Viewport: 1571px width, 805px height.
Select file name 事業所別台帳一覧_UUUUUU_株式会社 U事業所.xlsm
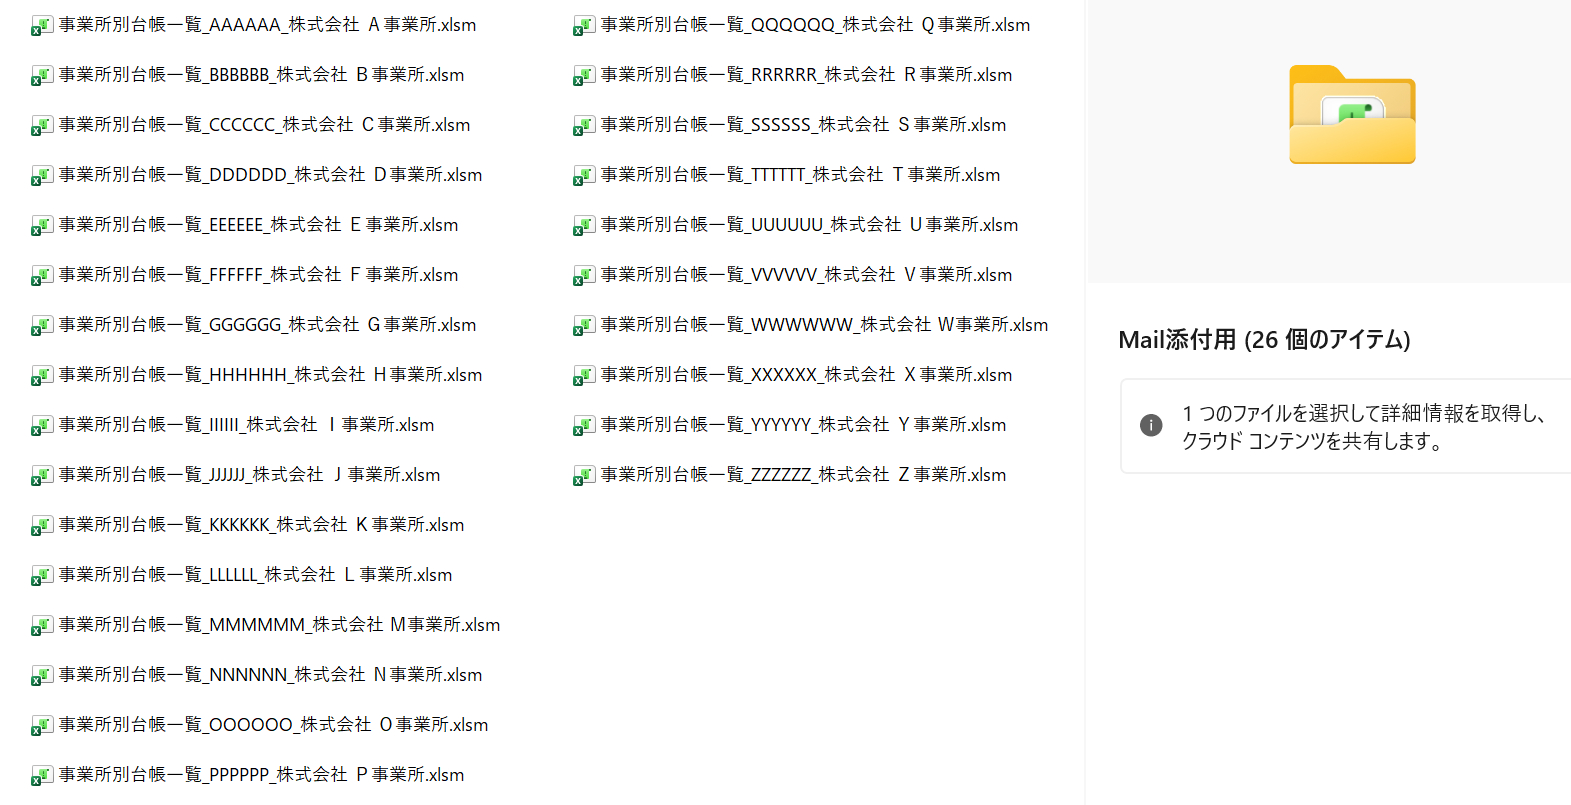click(809, 225)
